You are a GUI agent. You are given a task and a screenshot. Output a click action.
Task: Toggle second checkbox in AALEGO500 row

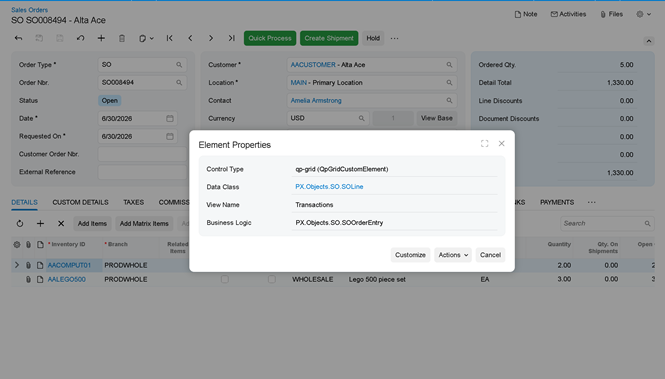[271, 279]
